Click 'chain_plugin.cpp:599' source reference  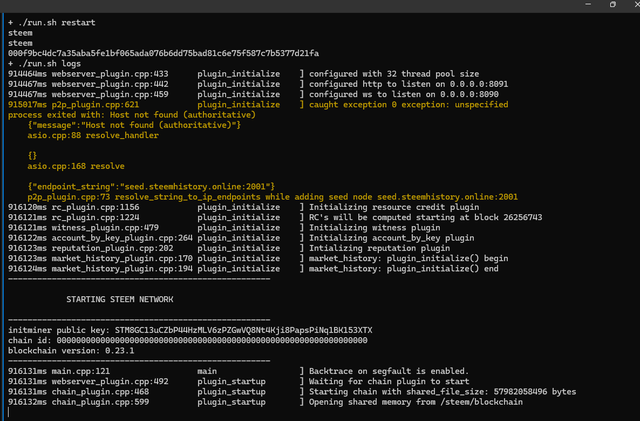tap(100, 402)
